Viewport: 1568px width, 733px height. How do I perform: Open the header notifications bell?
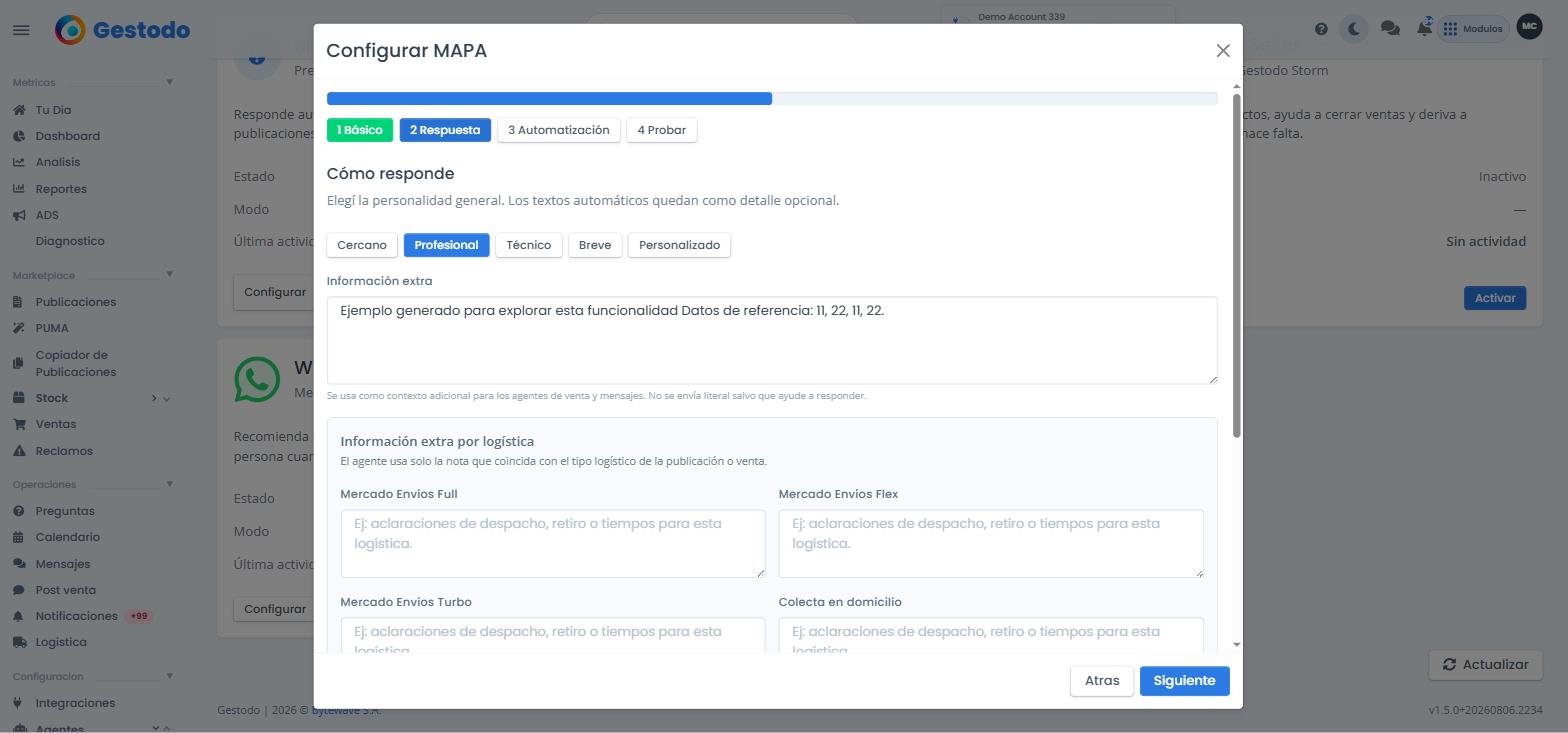point(1424,29)
